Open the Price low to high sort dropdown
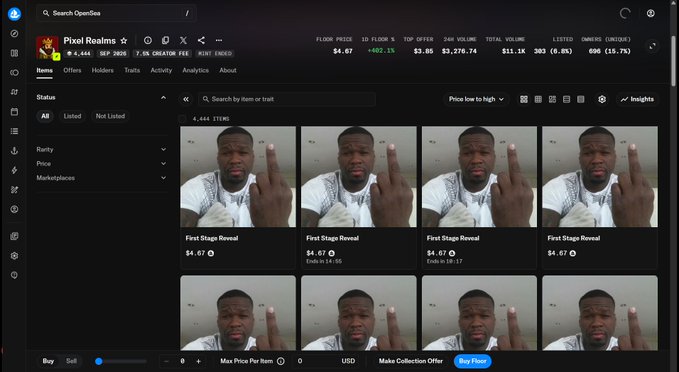679x372 pixels. coord(476,99)
